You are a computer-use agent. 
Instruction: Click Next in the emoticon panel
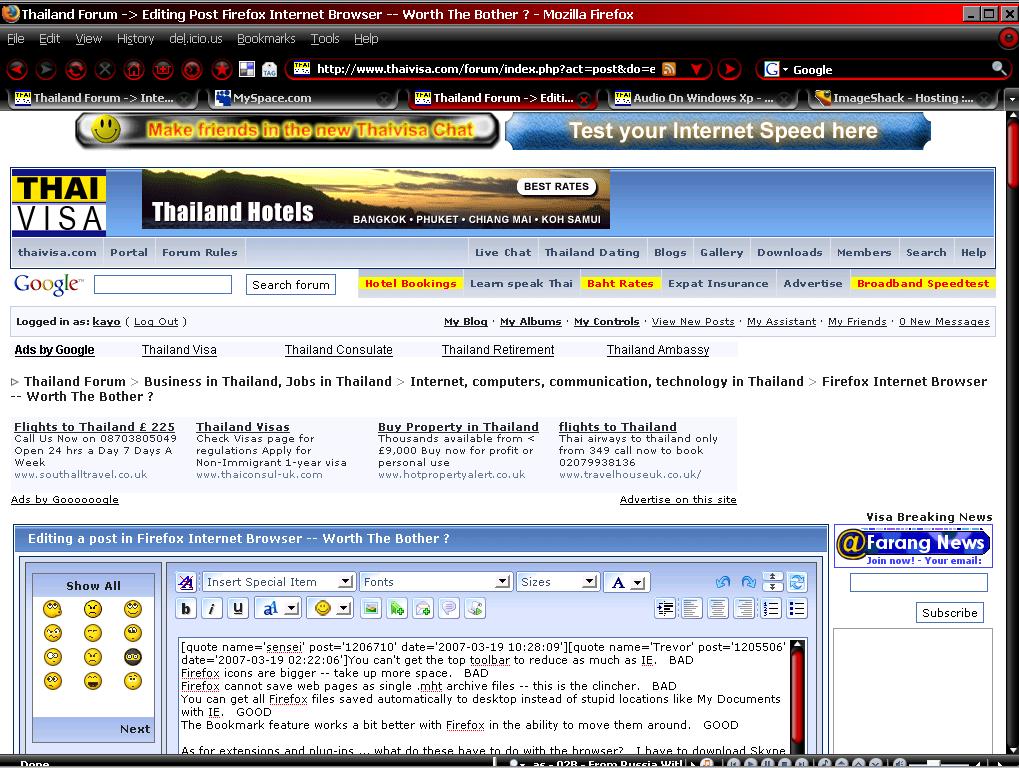point(135,729)
